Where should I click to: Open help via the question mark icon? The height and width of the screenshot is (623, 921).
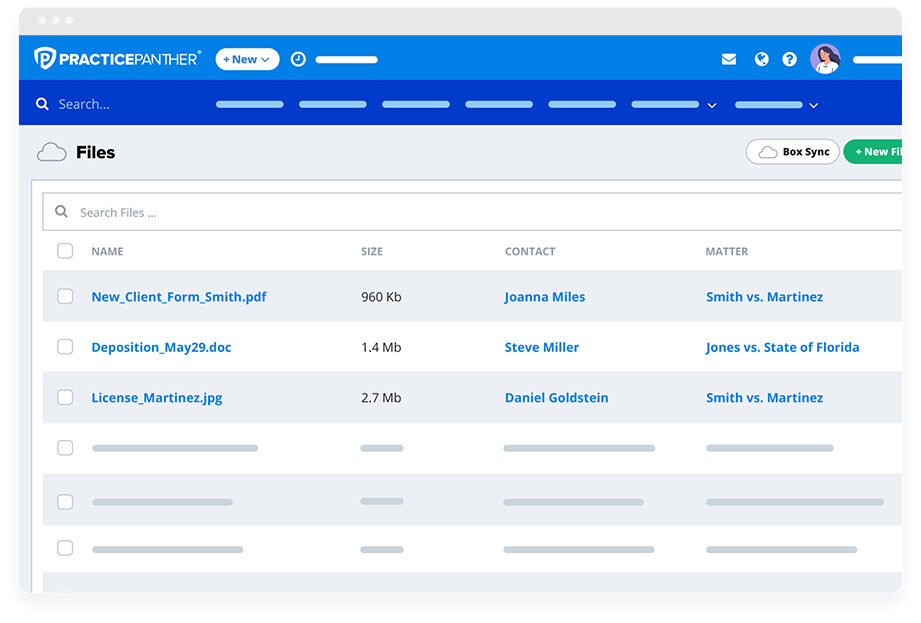point(790,58)
